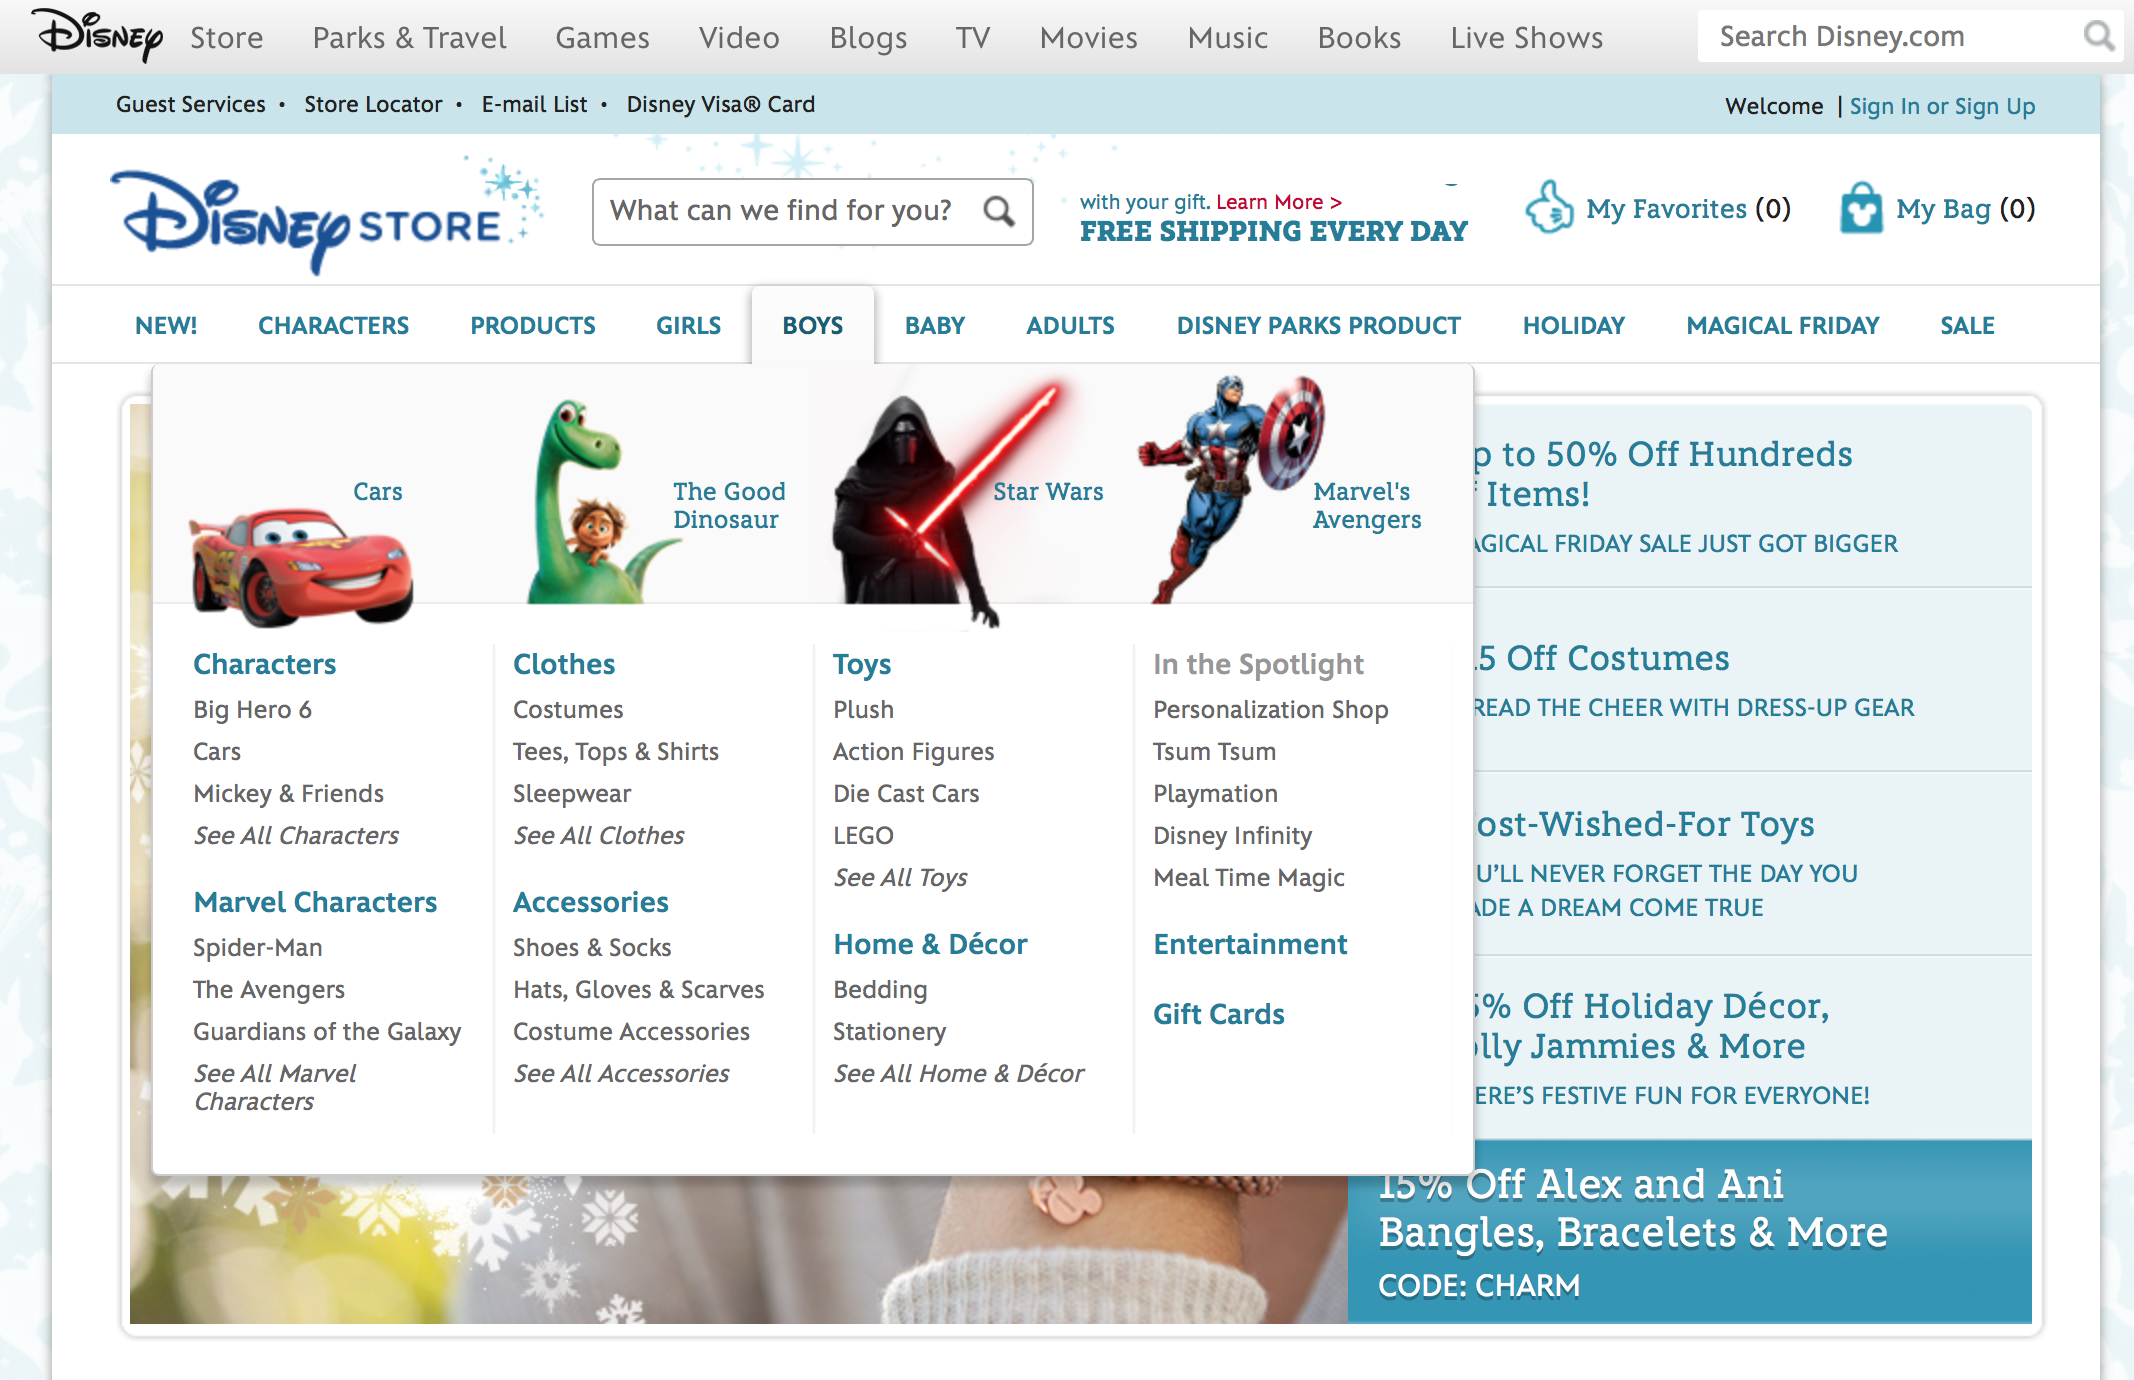Click the Alex and Ani promo banner

[1688, 1232]
